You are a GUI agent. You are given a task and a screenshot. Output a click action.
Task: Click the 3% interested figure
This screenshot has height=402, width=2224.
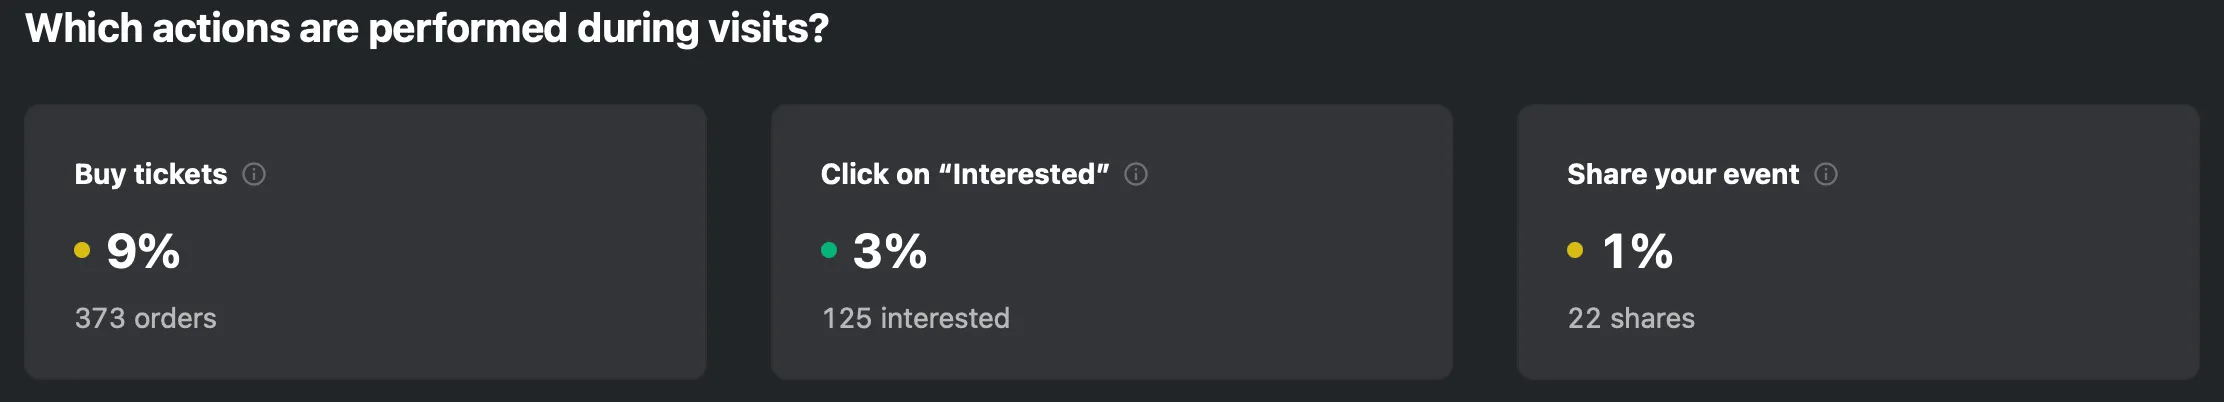coord(890,251)
